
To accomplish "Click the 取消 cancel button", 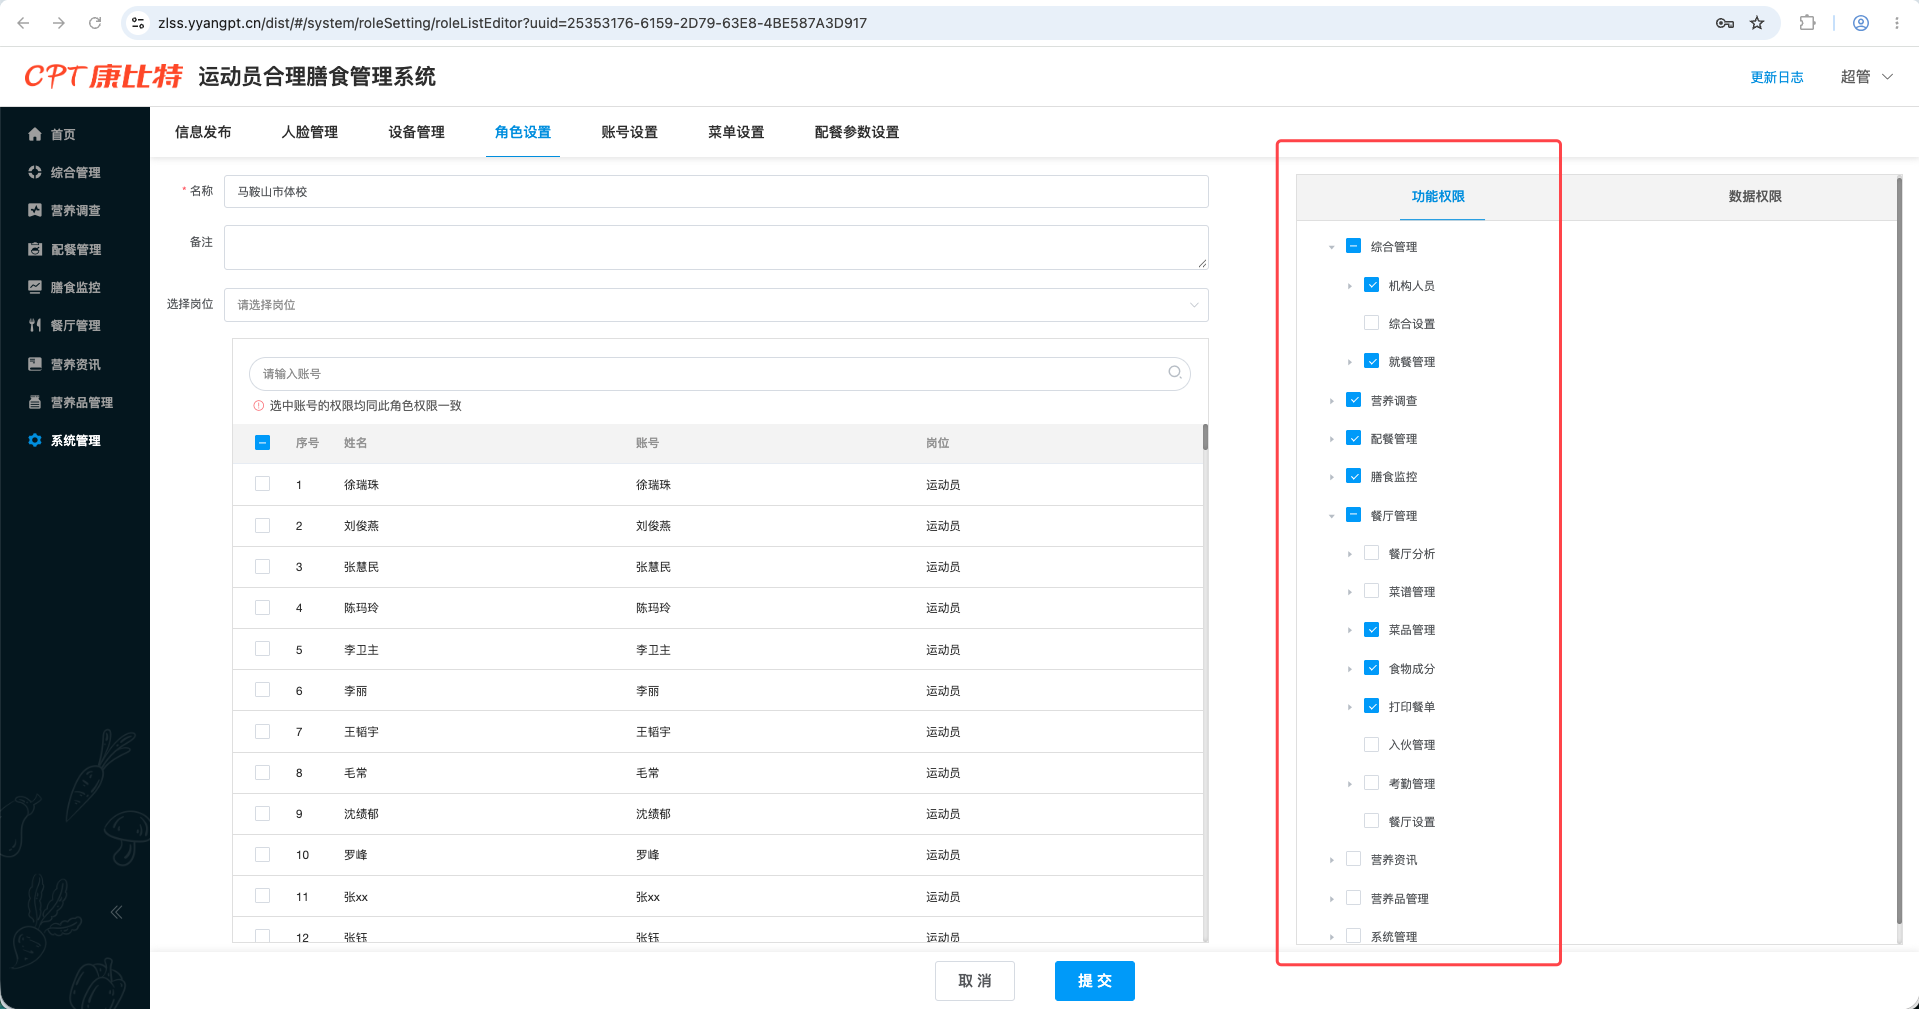I will coord(975,981).
